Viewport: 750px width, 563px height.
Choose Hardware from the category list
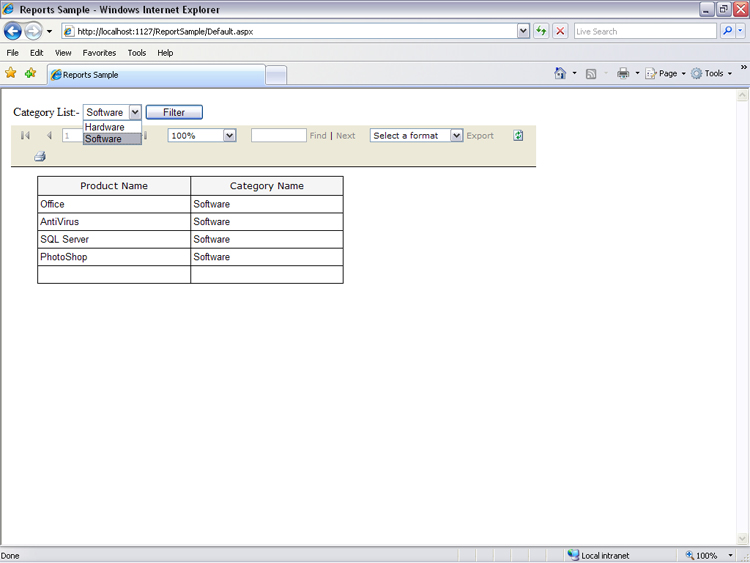(112, 127)
